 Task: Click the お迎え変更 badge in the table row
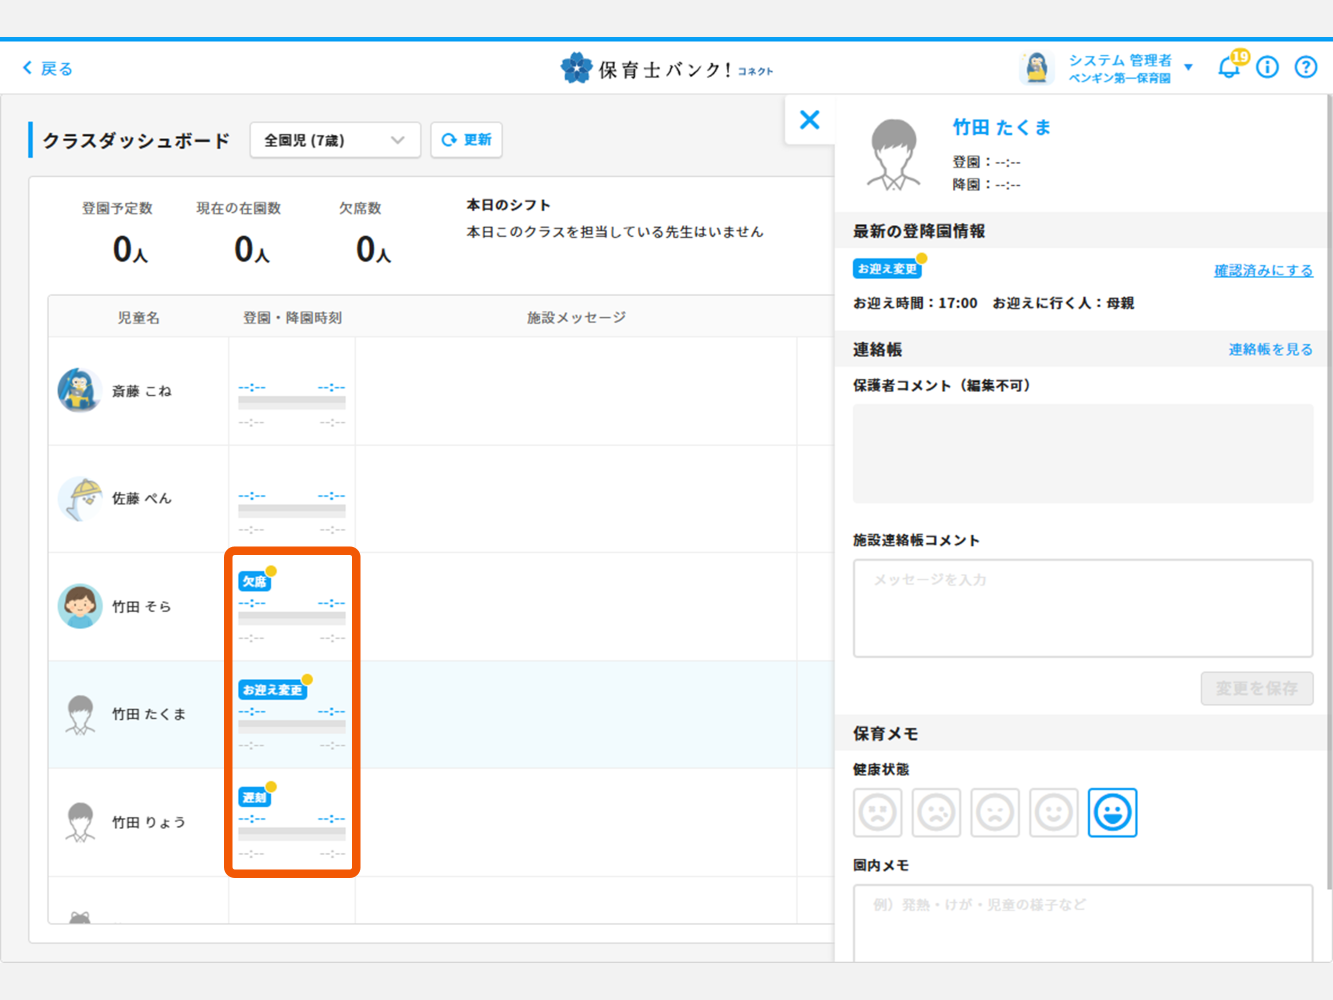click(x=272, y=690)
